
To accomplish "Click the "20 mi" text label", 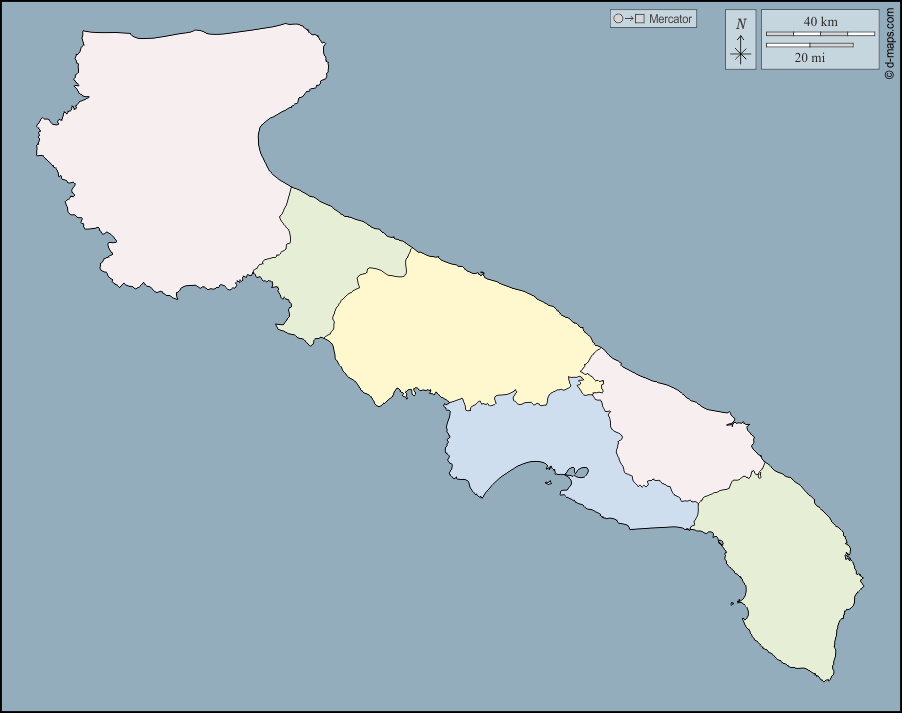I will point(809,58).
